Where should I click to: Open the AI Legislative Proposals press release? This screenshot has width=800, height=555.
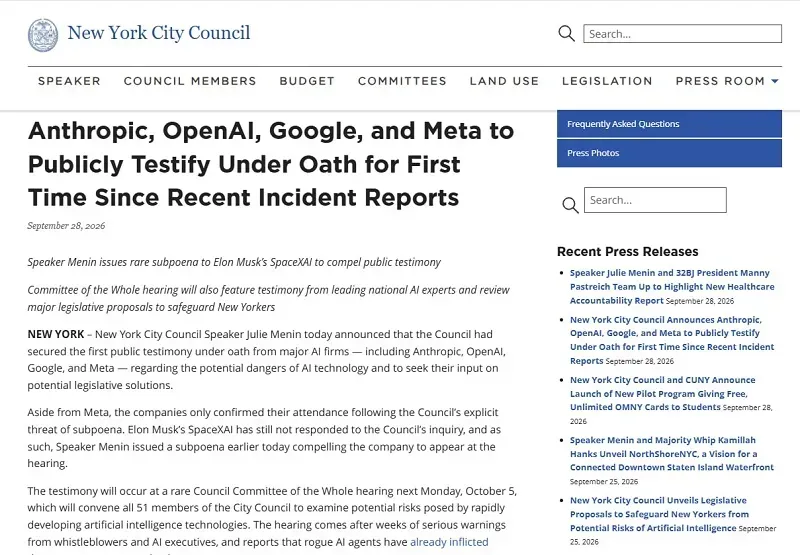659,514
